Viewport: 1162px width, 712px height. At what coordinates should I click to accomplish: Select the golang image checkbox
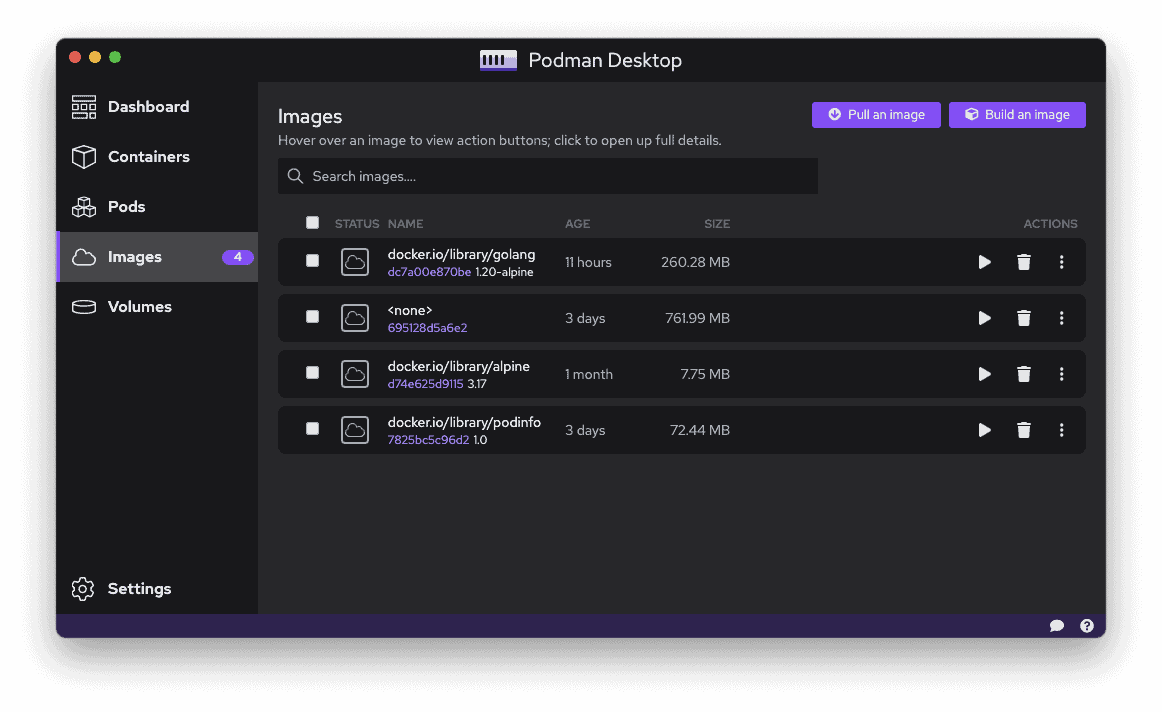click(x=312, y=261)
